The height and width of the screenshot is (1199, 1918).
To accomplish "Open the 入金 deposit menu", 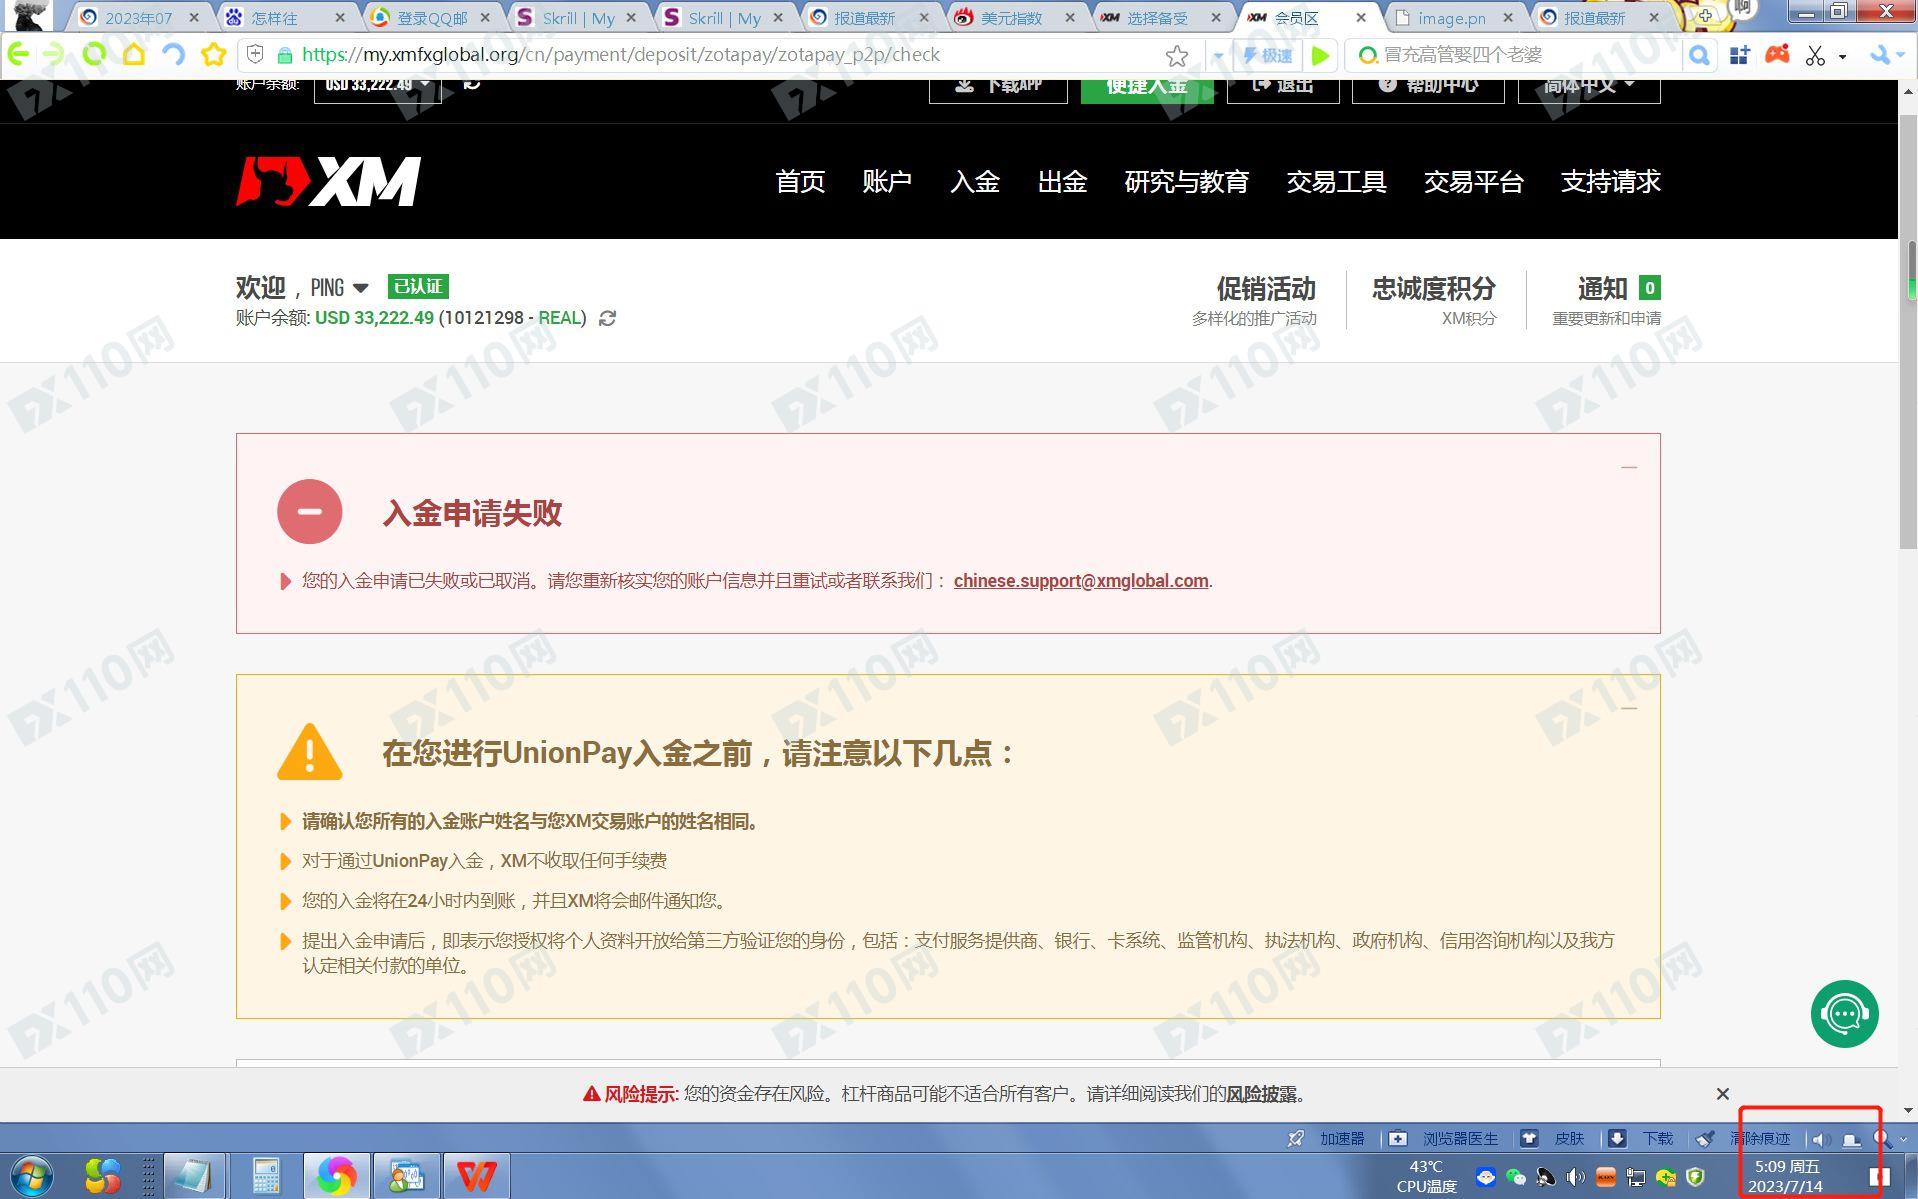I will click(x=975, y=182).
